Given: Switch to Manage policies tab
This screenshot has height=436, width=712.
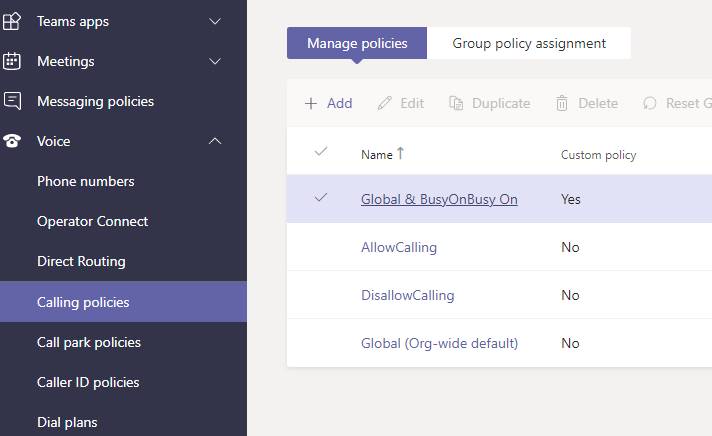Looking at the screenshot, I should 357,43.
